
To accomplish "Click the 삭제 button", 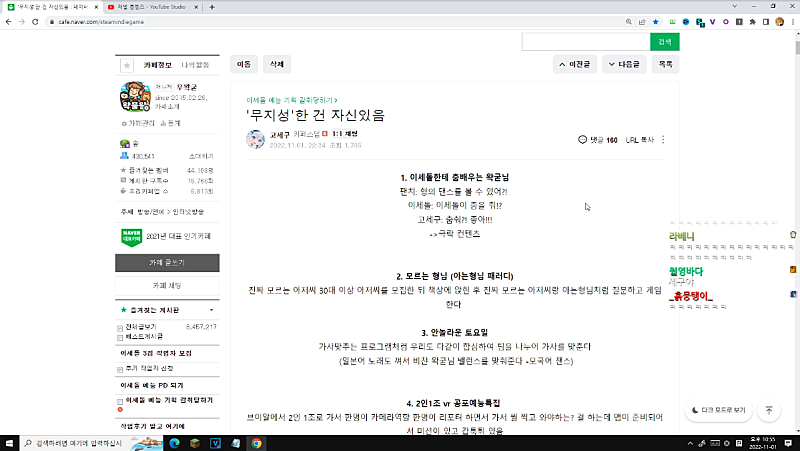I will pyautogui.click(x=277, y=64).
